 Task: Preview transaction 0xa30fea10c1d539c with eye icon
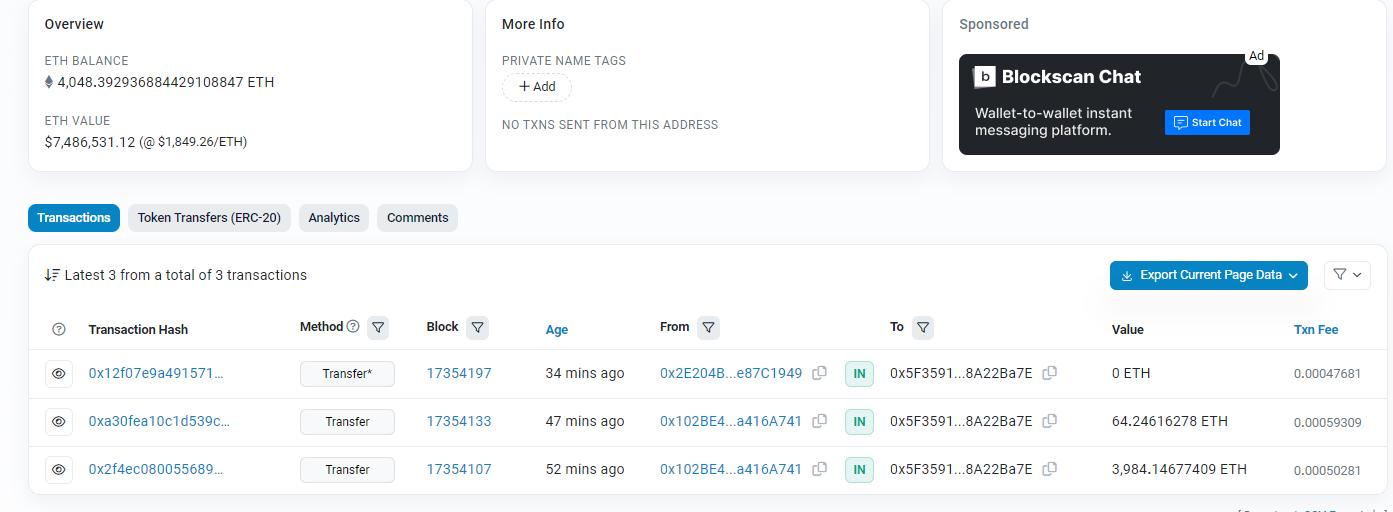(x=59, y=421)
